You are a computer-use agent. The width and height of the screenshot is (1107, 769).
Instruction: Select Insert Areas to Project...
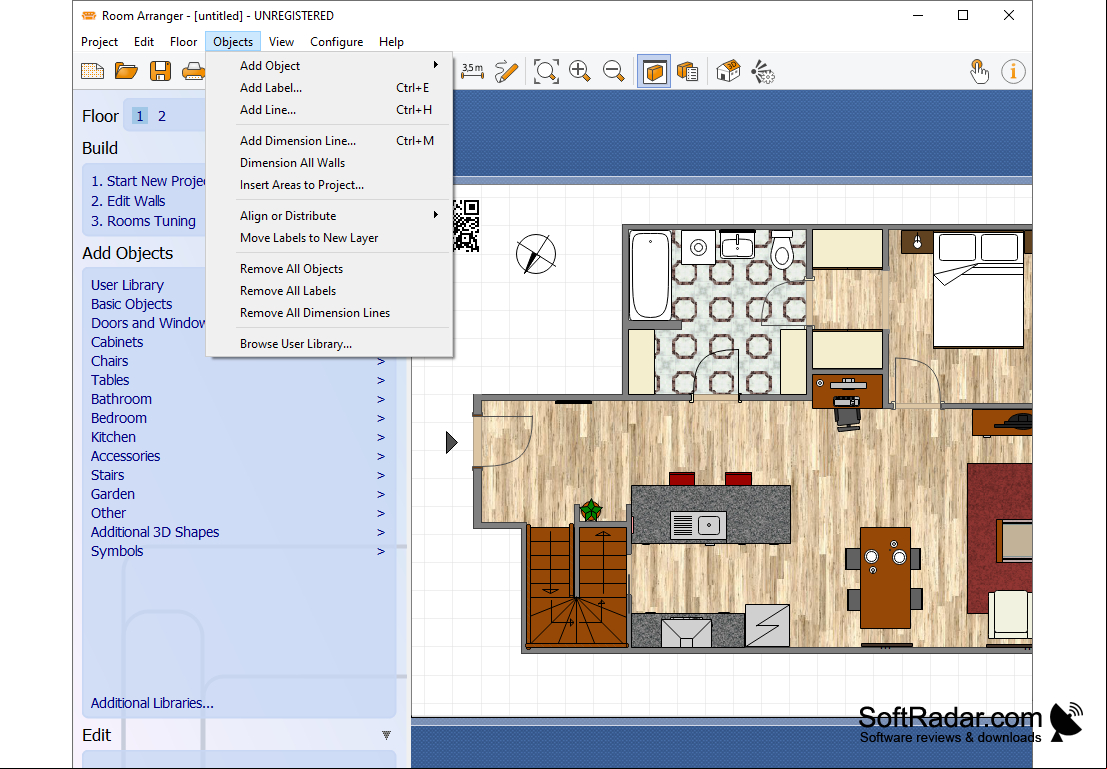tap(330, 185)
